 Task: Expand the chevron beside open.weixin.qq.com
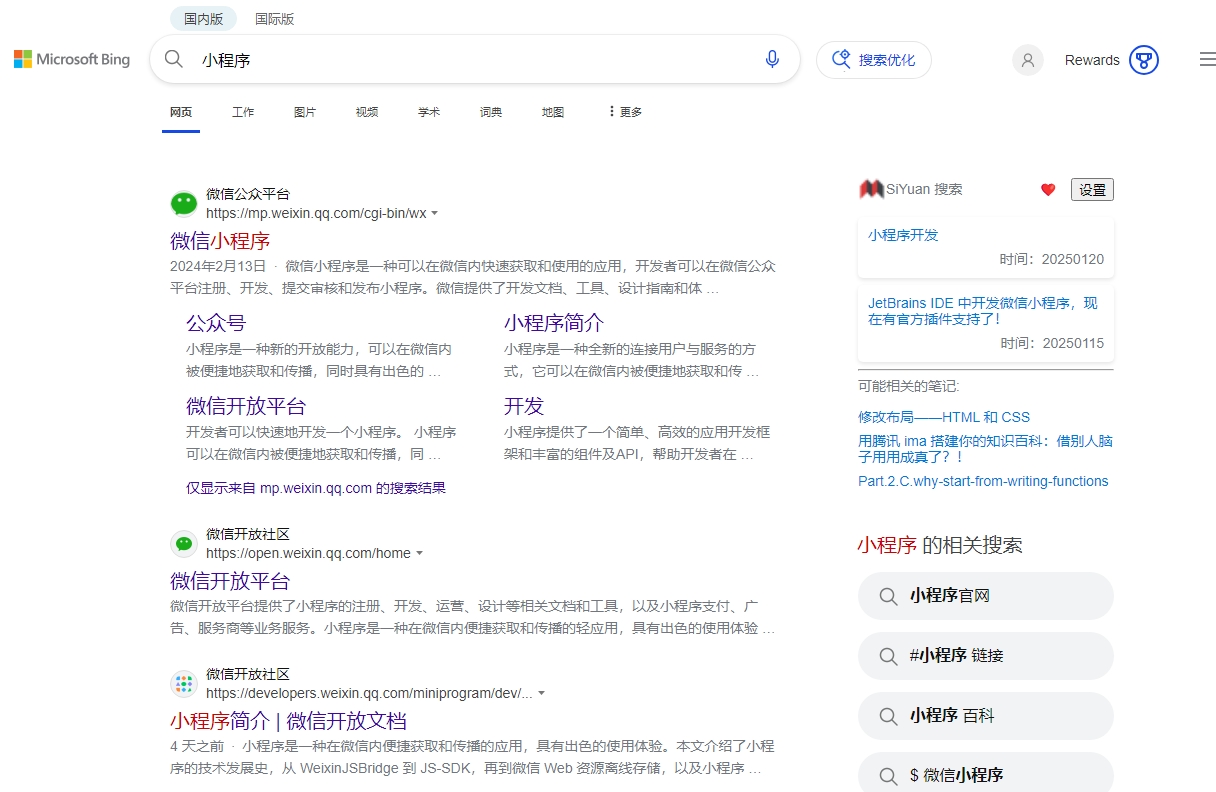419,553
